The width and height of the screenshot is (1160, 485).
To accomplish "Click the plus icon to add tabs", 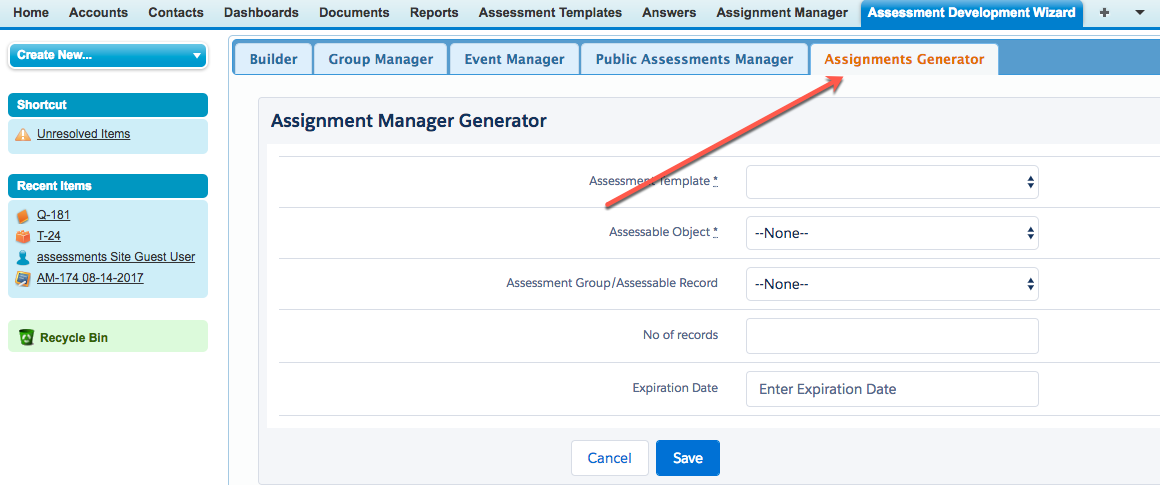I will (x=1104, y=13).
